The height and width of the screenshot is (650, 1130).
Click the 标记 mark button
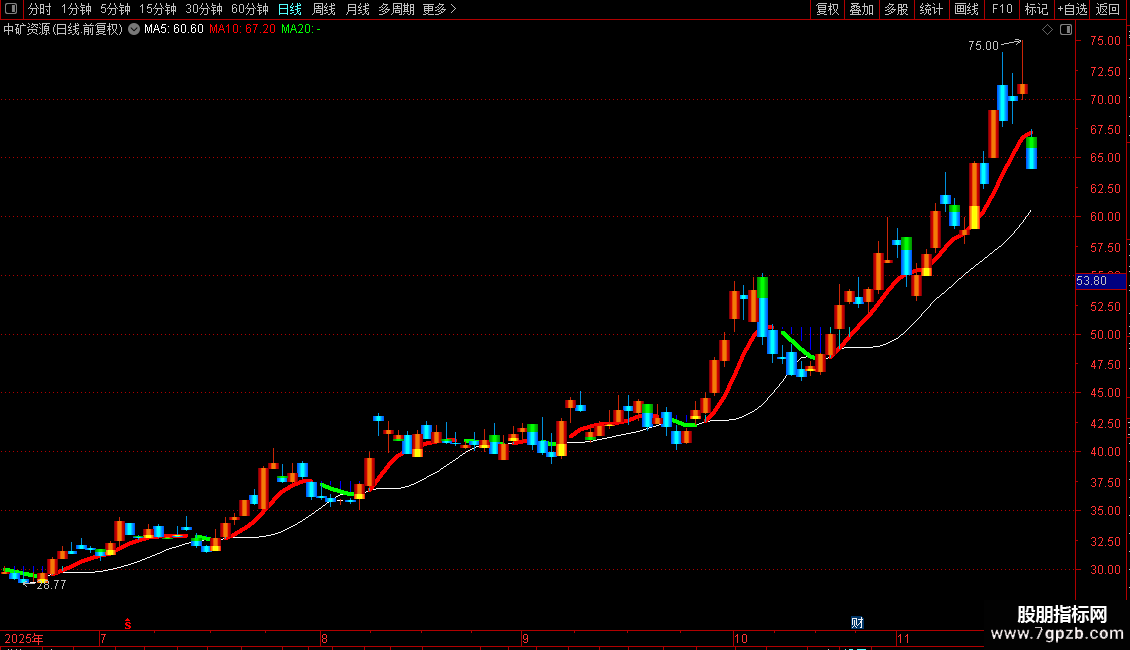[x=1036, y=9]
